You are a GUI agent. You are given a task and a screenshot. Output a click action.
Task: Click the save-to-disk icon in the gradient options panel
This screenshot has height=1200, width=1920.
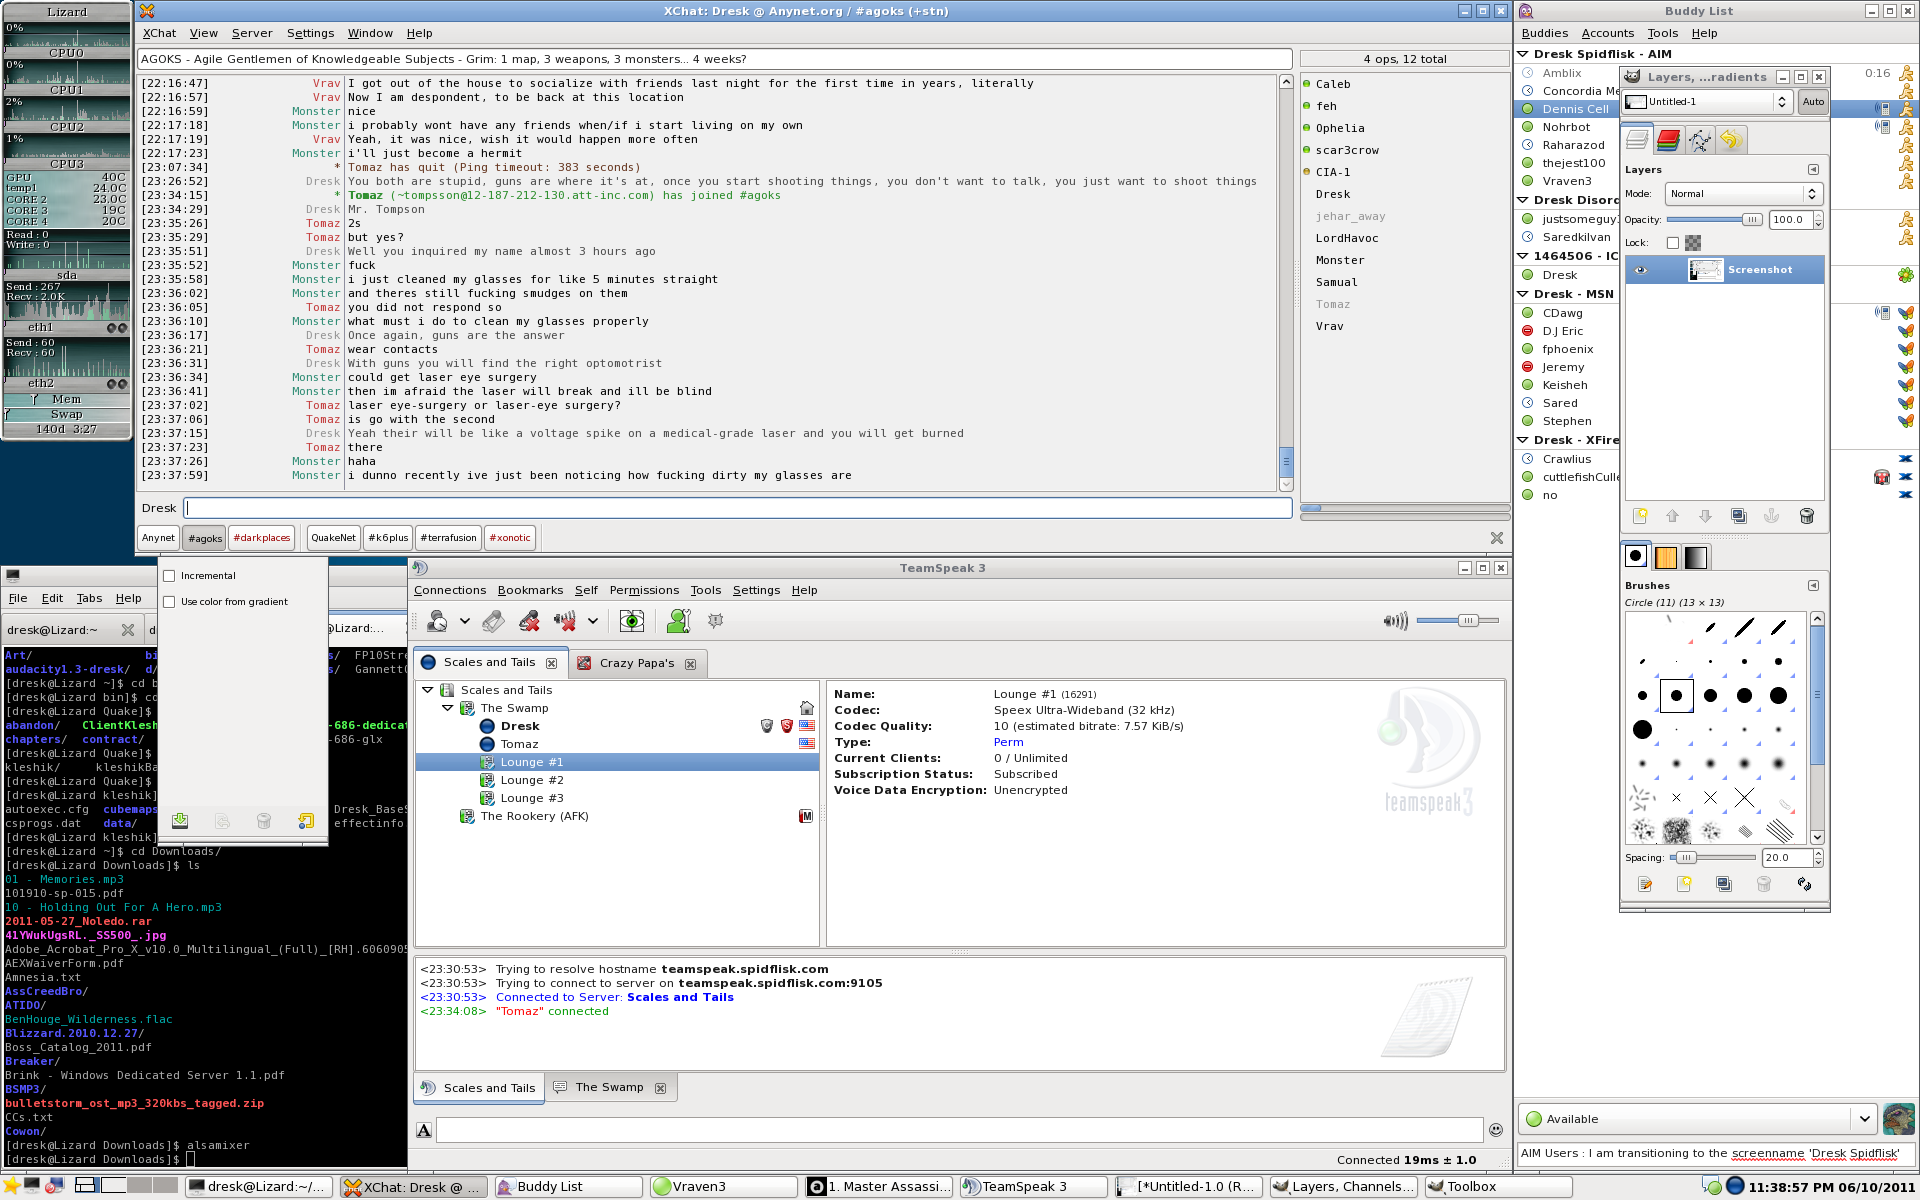point(180,821)
